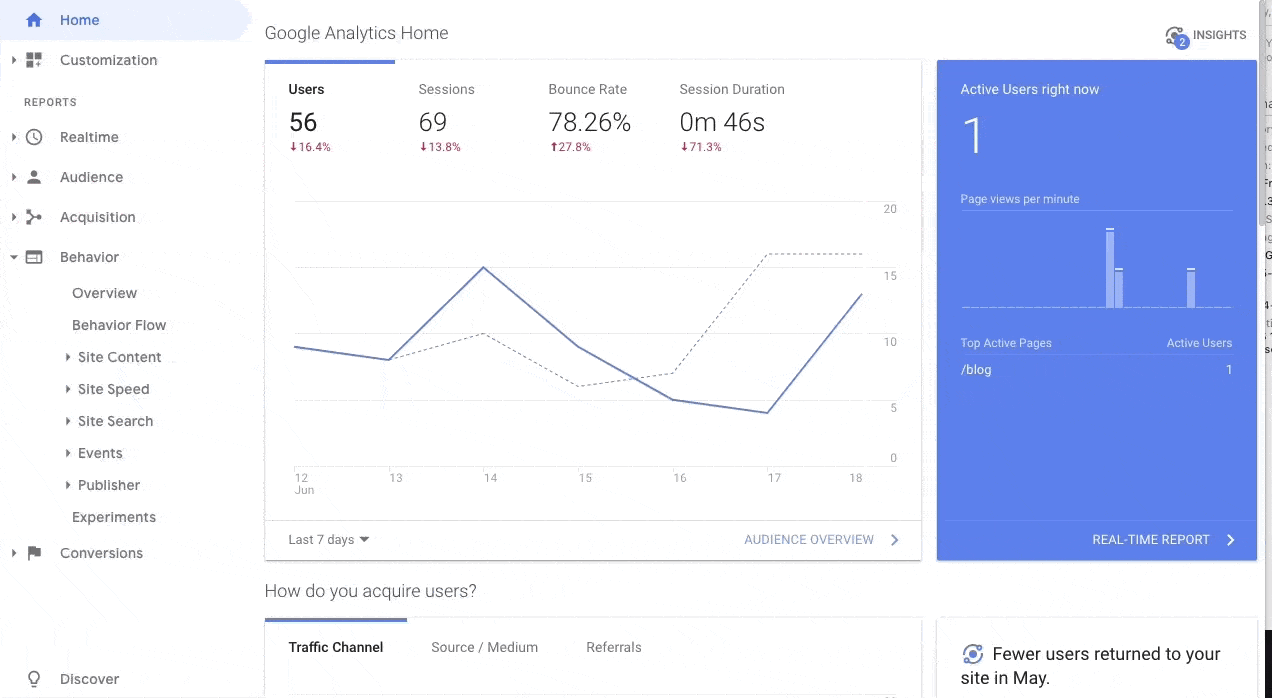
Task: Collapse the Behavior reports section
Action: 14,257
